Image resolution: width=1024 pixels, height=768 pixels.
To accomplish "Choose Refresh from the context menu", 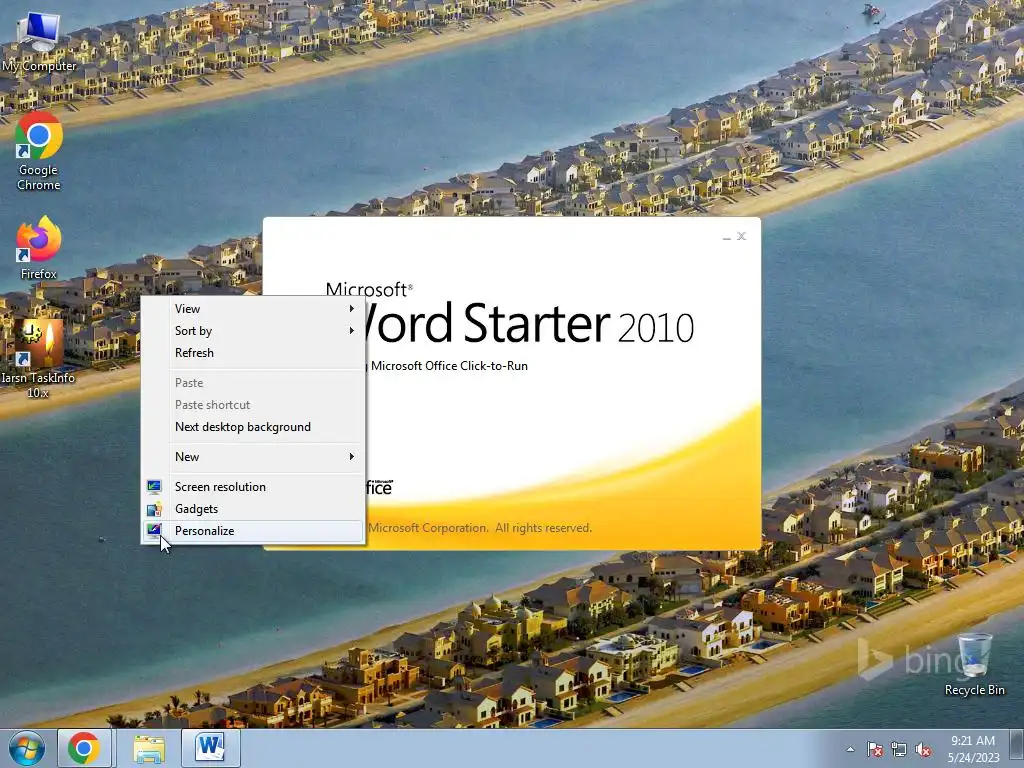I will tap(253, 353).
